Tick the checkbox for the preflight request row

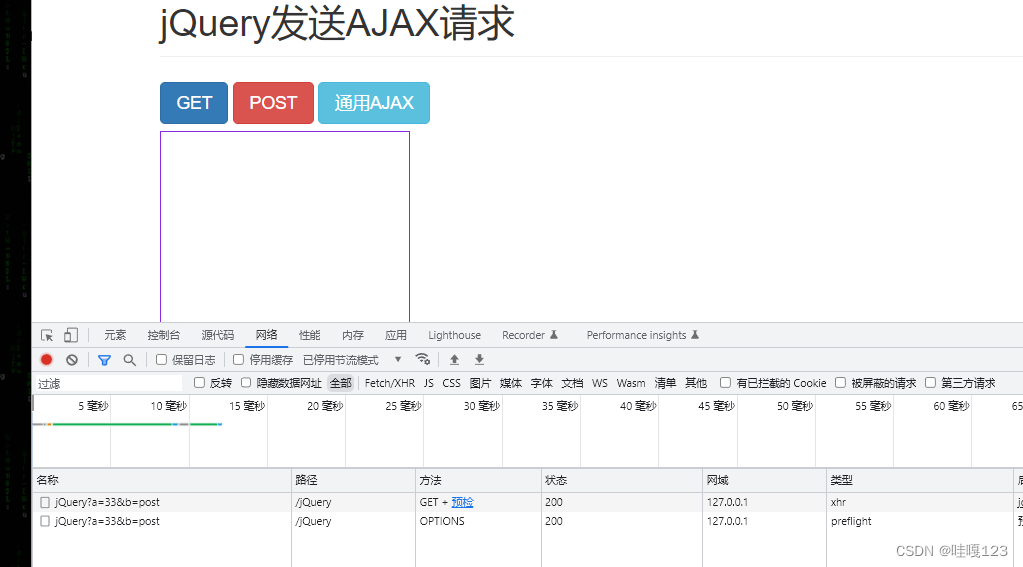pos(45,521)
